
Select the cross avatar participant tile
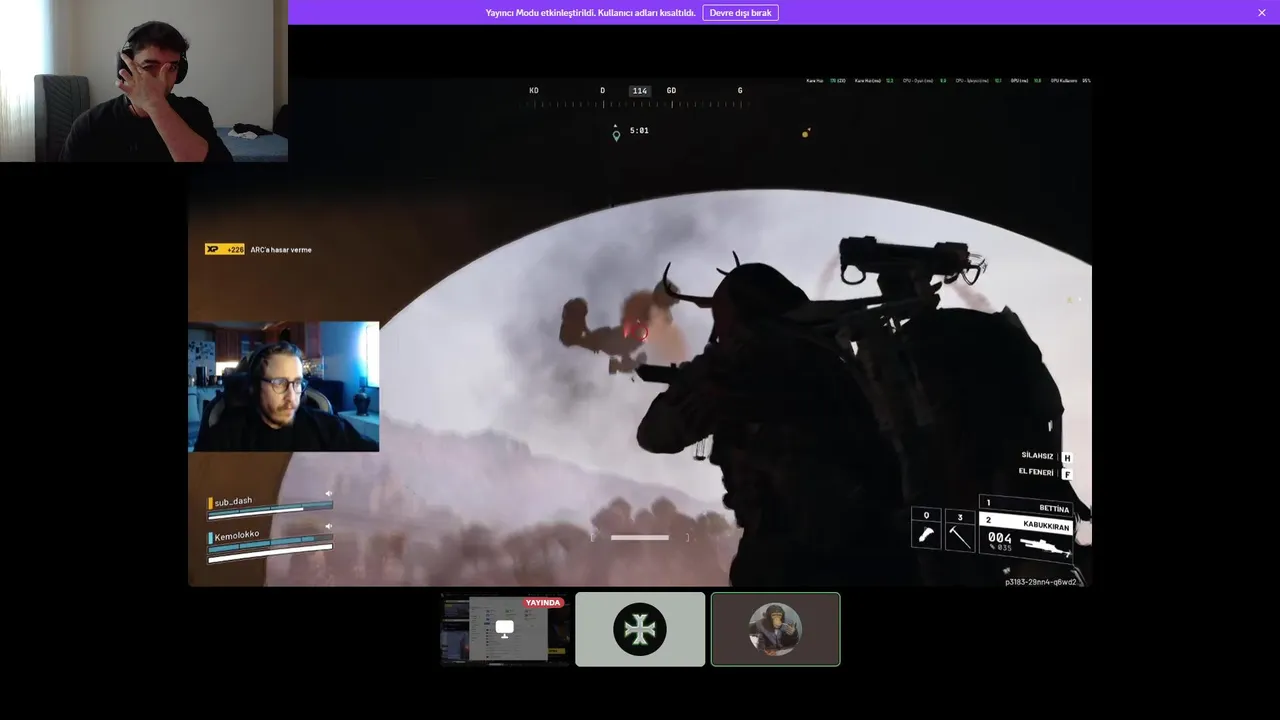click(x=640, y=629)
